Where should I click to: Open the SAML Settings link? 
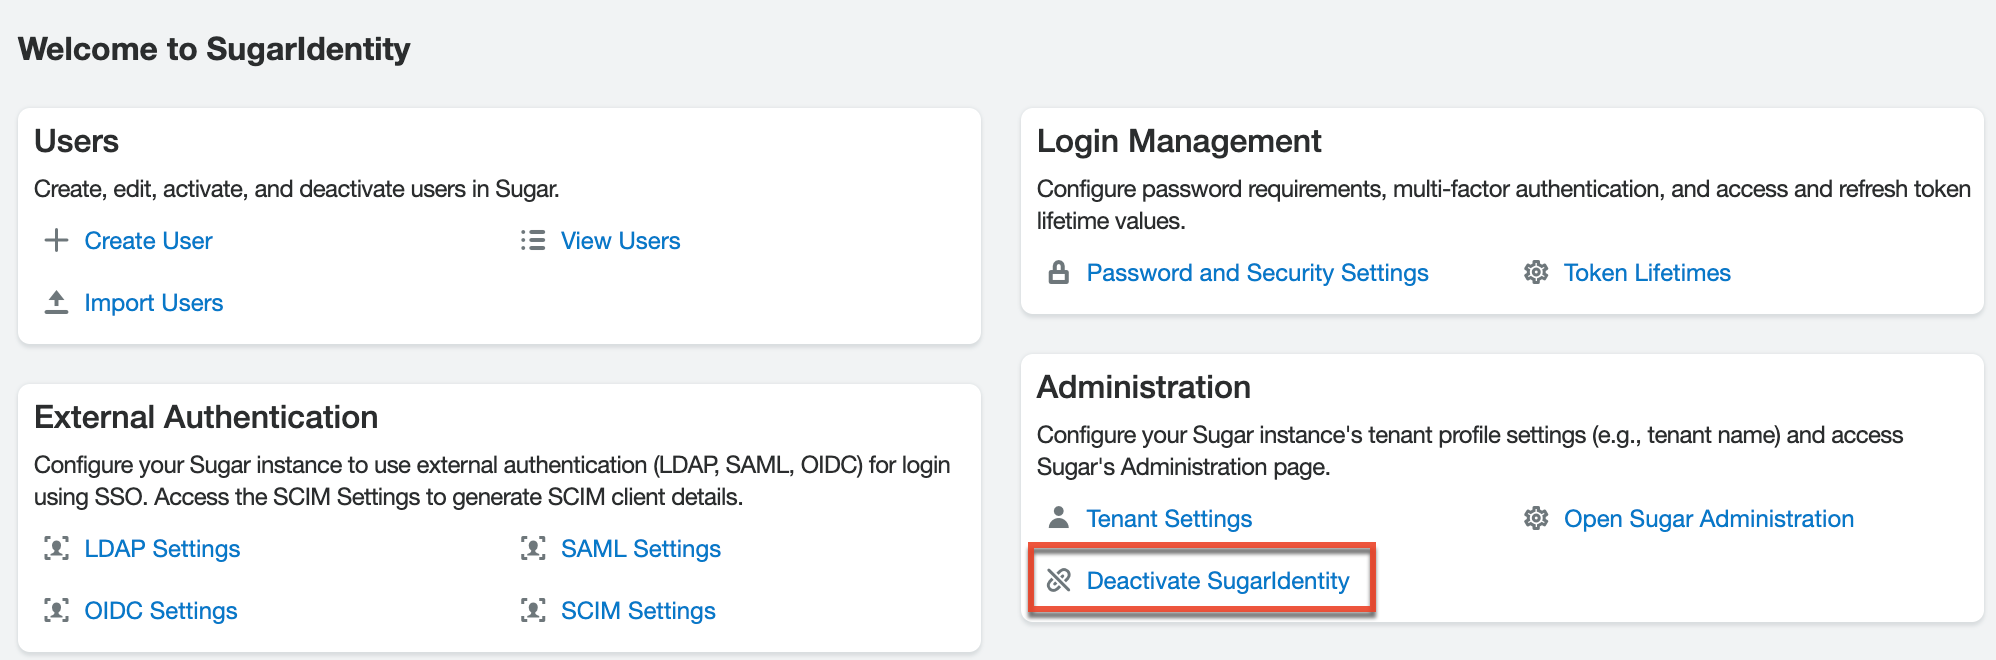640,549
